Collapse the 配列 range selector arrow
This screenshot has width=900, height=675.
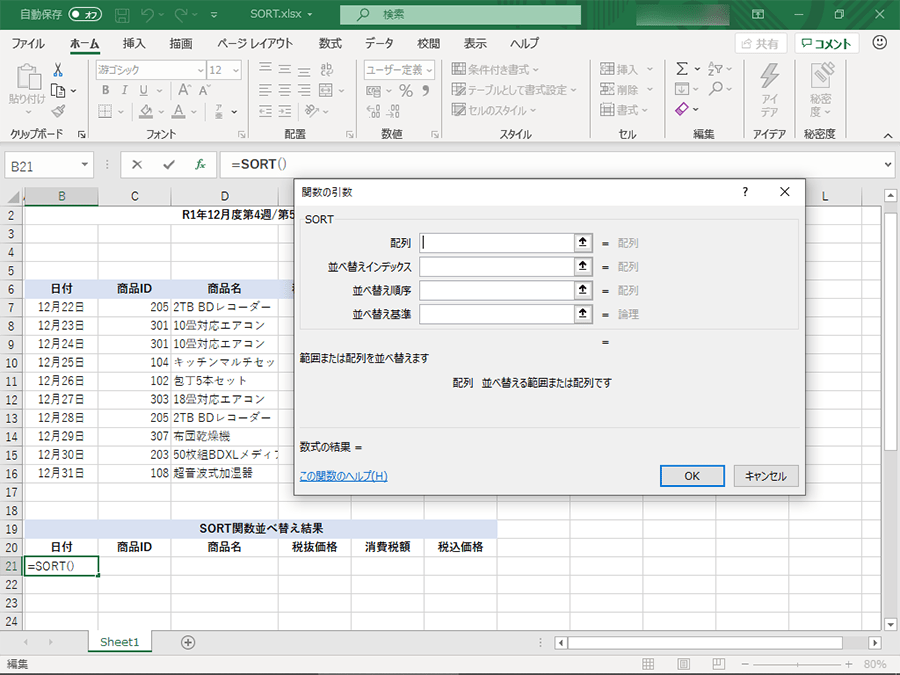(x=582, y=243)
